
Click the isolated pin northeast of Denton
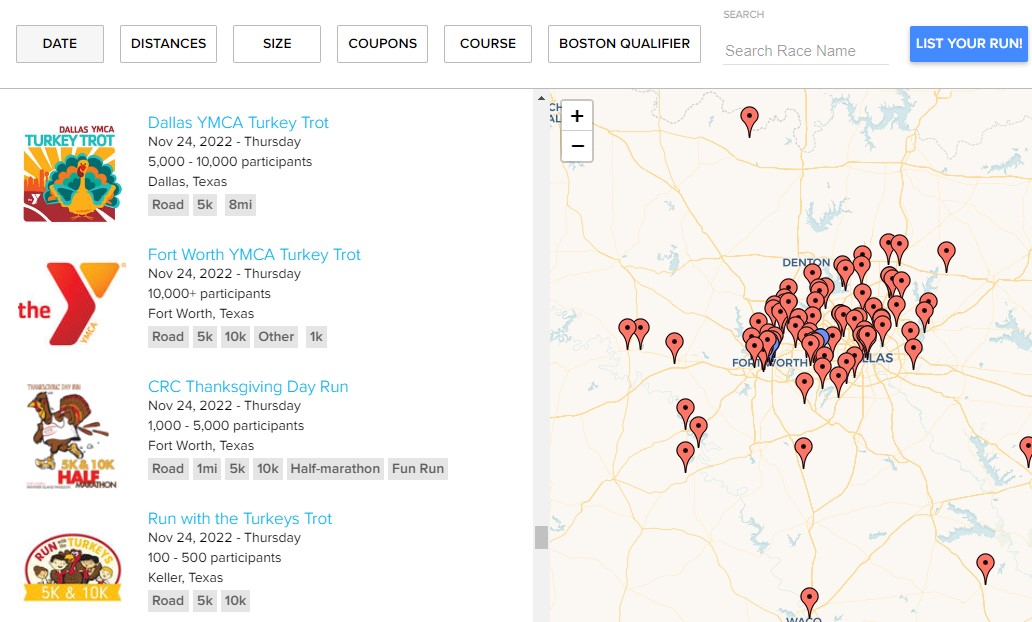(x=946, y=255)
